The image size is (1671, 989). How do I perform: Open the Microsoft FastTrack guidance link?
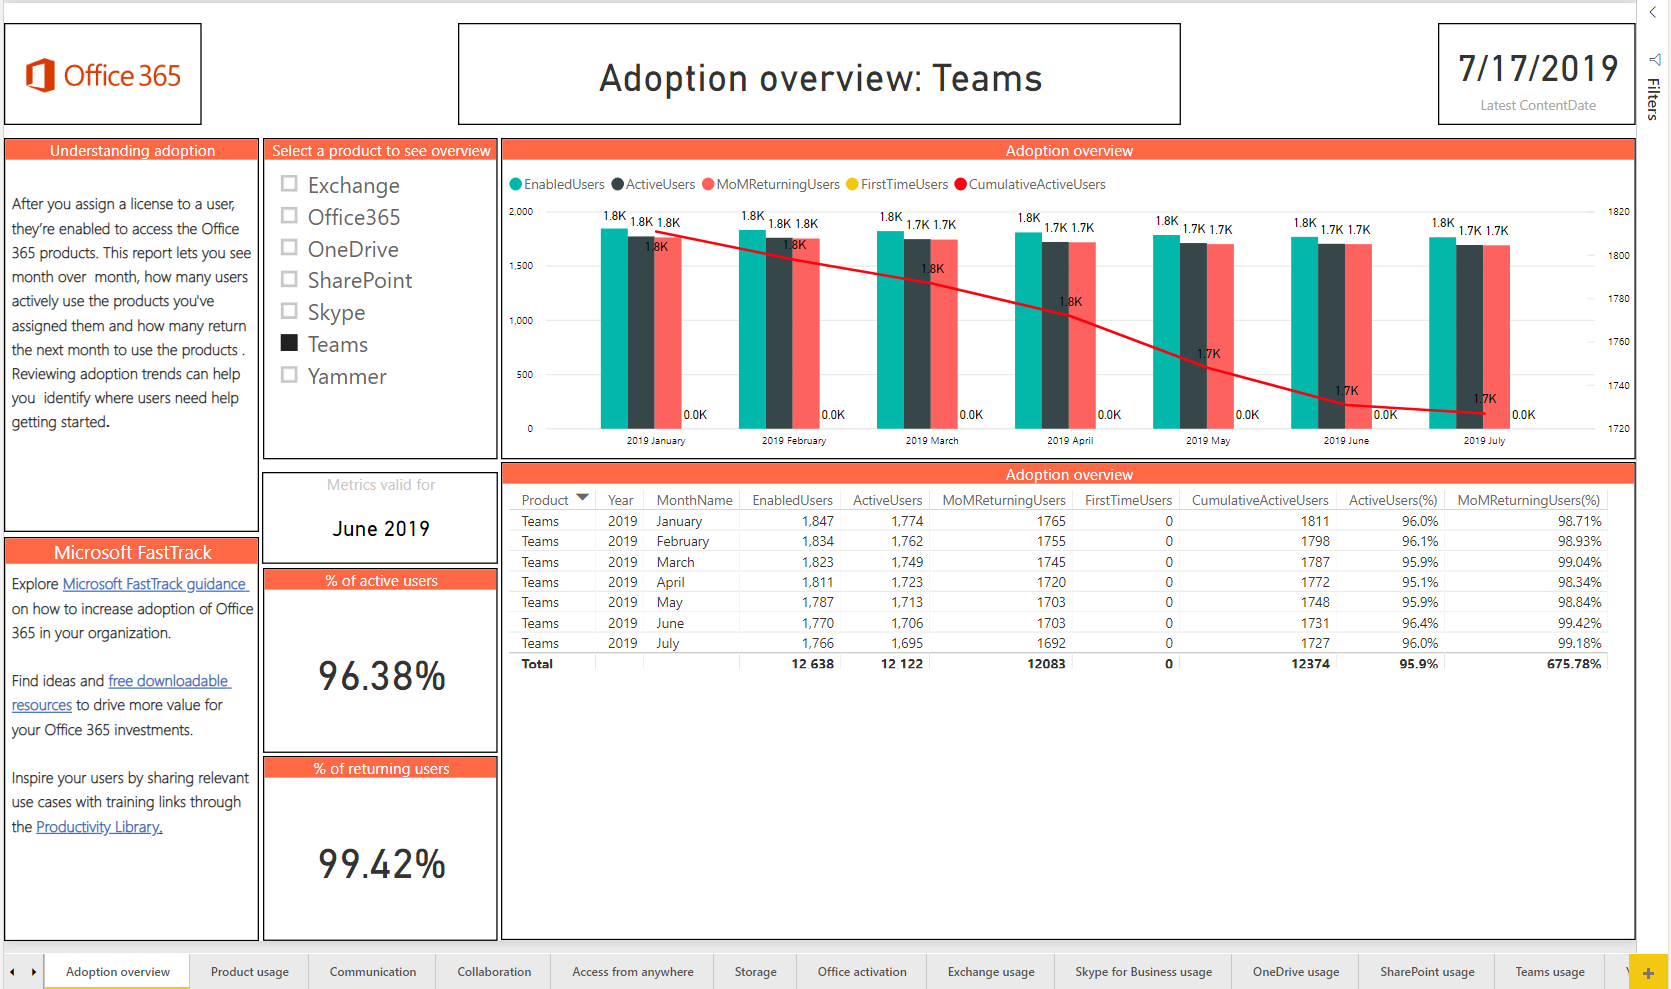tap(155, 583)
